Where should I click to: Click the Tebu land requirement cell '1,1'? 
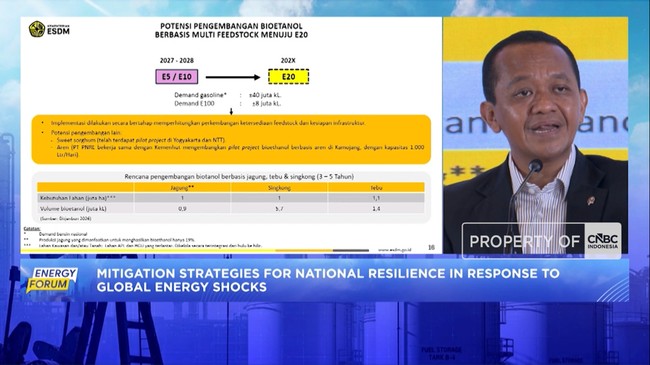click(376, 198)
